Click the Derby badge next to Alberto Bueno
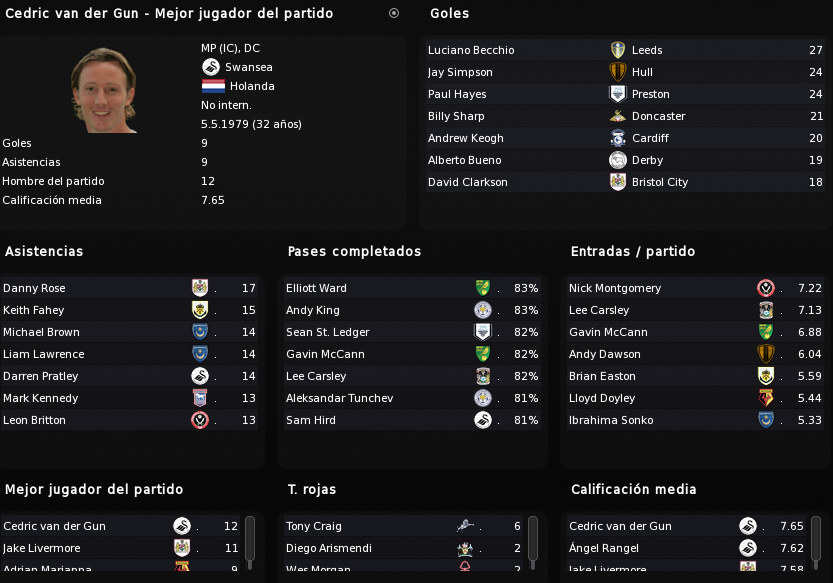Screen dimensions: 833x583 (x=617, y=160)
